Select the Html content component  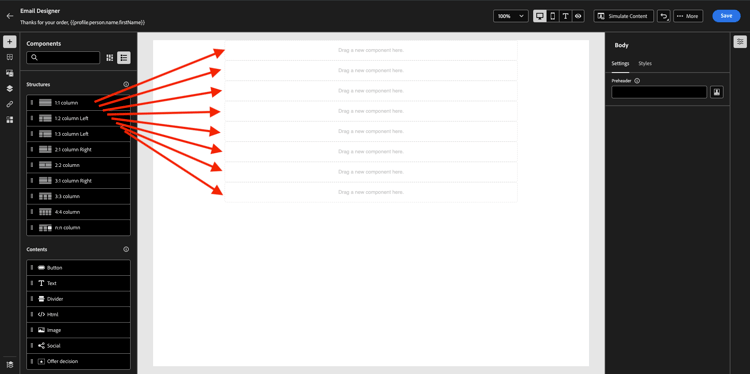(78, 314)
